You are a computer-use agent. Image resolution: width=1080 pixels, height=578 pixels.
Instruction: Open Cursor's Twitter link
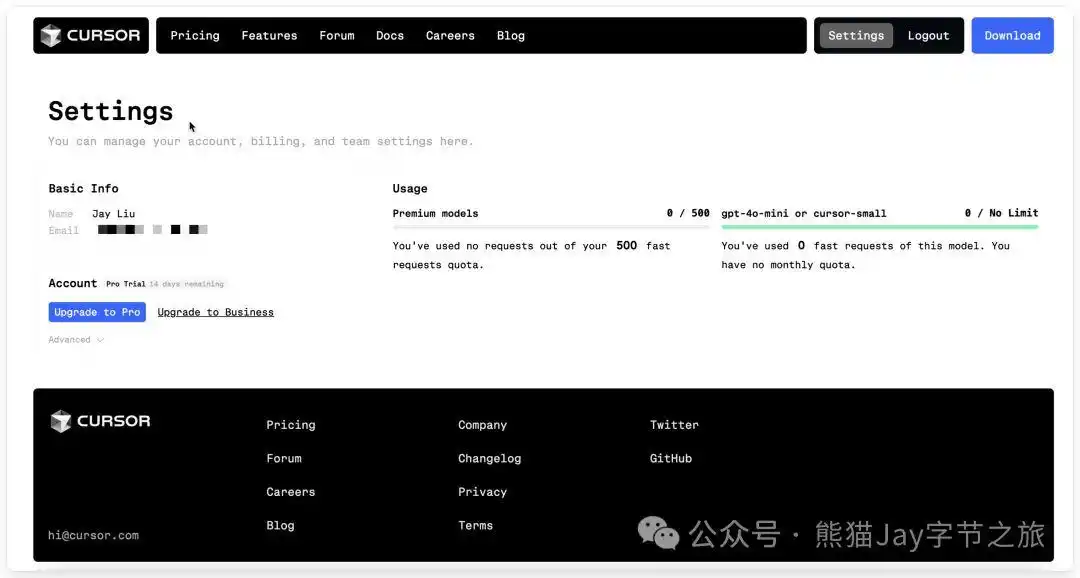tap(674, 424)
